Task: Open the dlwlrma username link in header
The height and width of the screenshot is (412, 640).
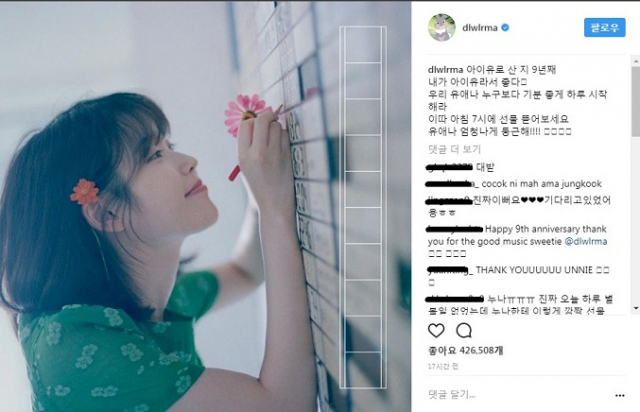Action: [480, 28]
